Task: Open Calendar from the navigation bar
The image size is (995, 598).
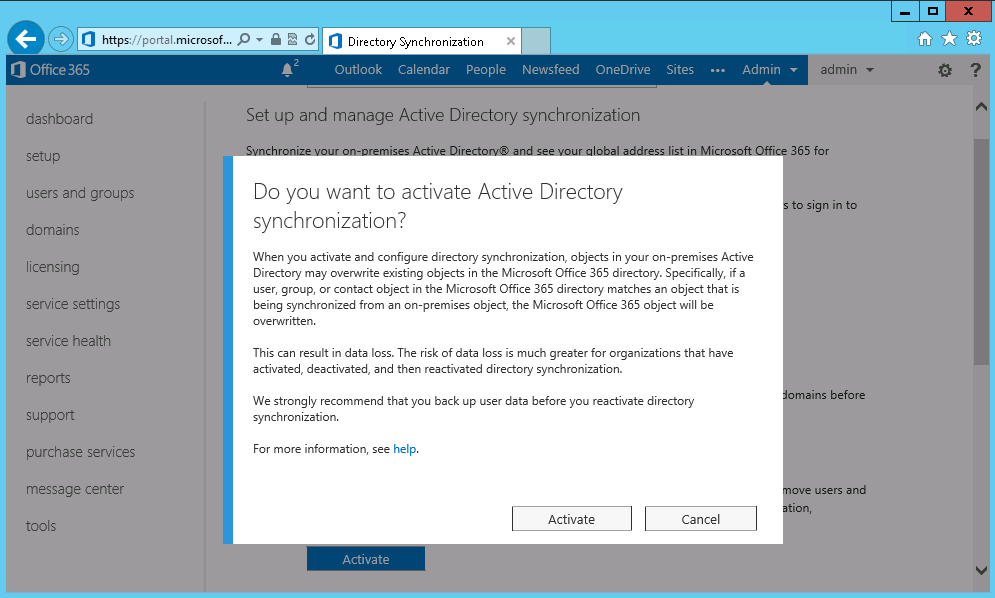Action: point(423,70)
